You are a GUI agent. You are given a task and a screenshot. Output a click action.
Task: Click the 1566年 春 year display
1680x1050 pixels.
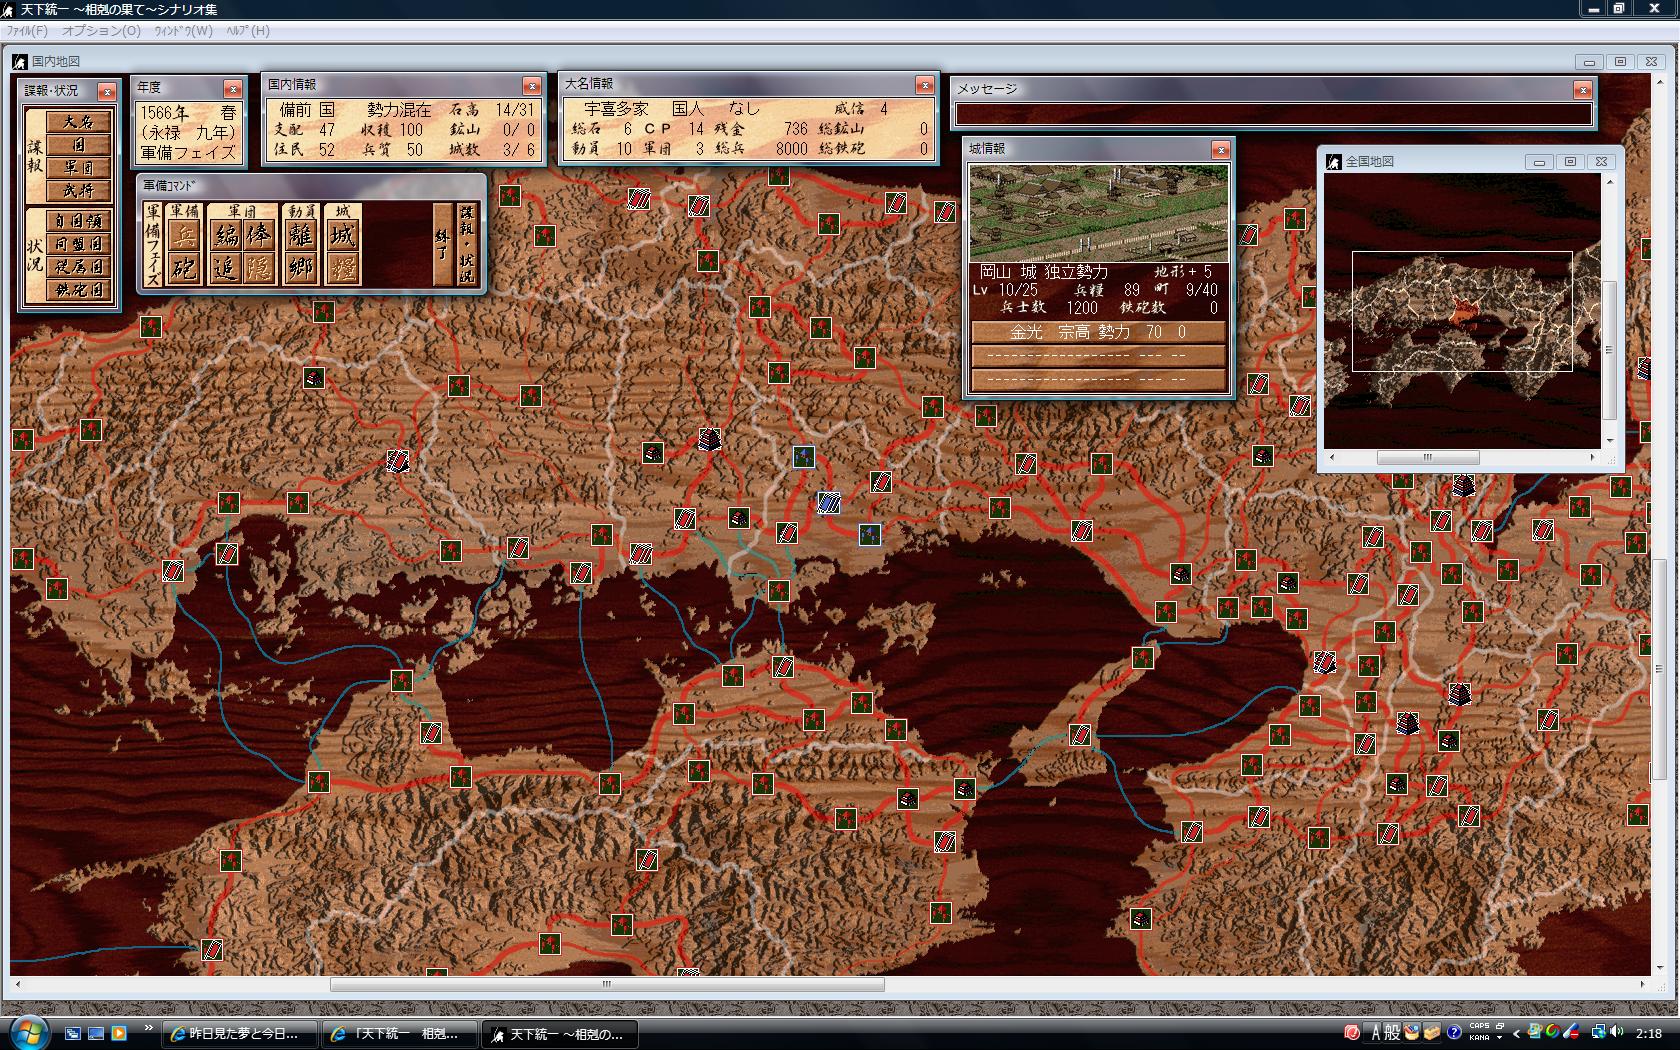point(189,113)
